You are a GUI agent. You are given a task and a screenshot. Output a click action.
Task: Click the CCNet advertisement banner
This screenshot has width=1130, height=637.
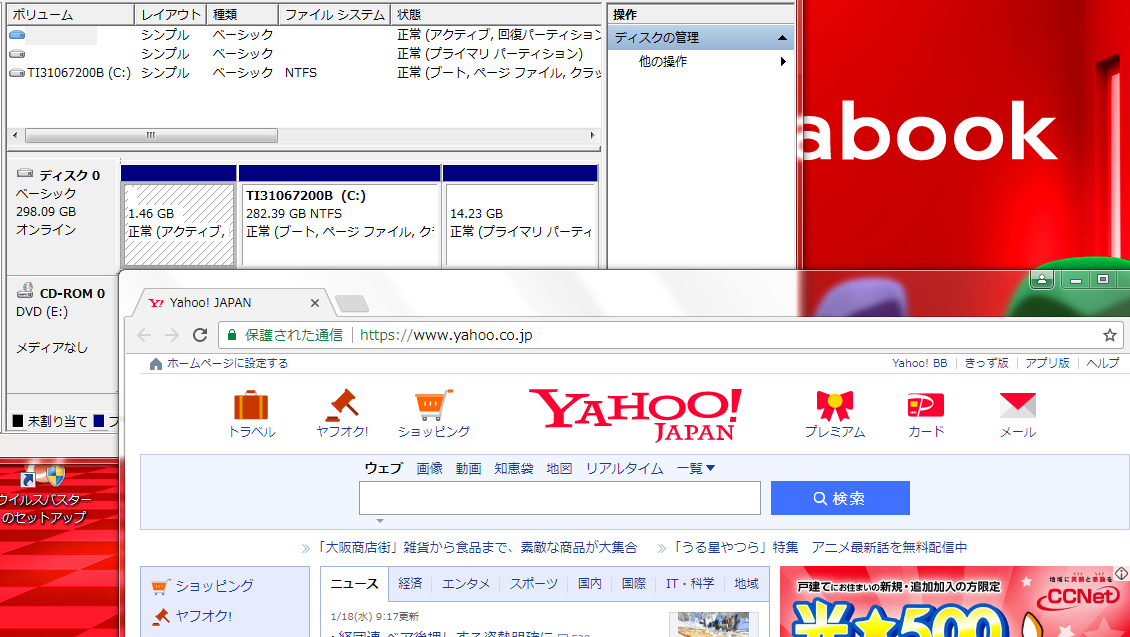(955, 602)
